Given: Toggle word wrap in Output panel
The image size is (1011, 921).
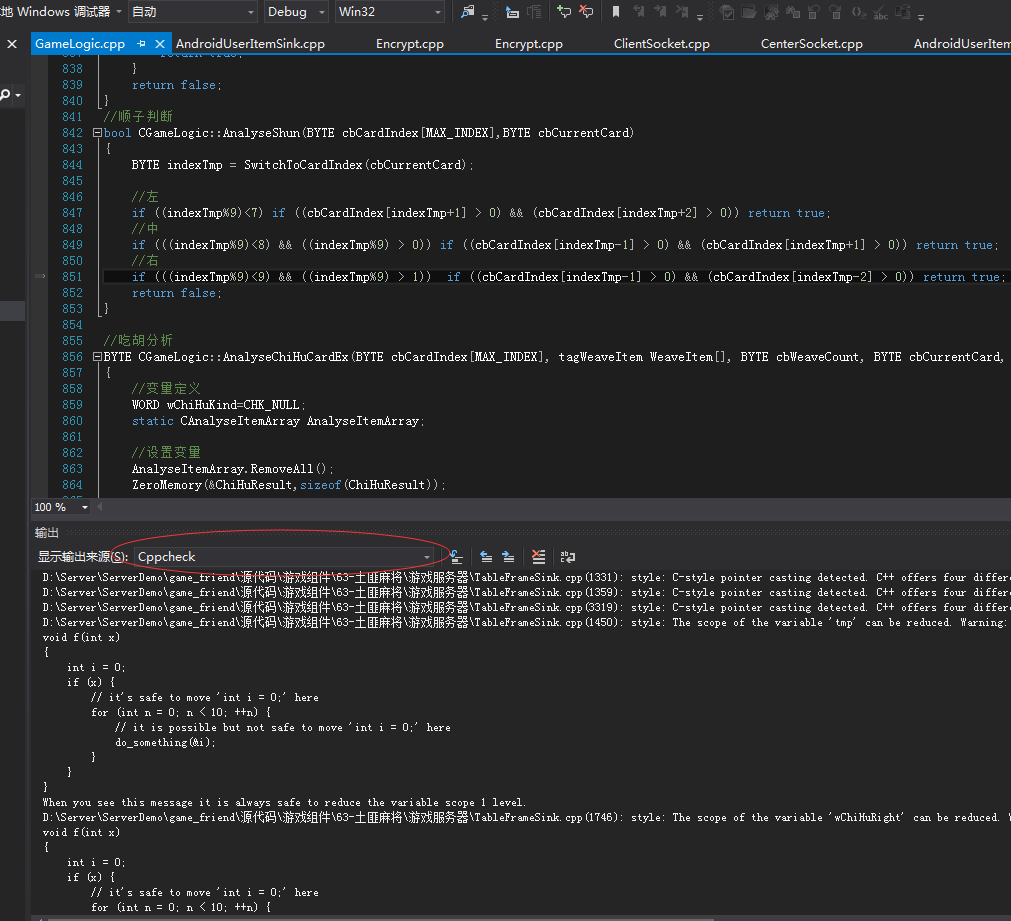Looking at the screenshot, I should [567, 557].
